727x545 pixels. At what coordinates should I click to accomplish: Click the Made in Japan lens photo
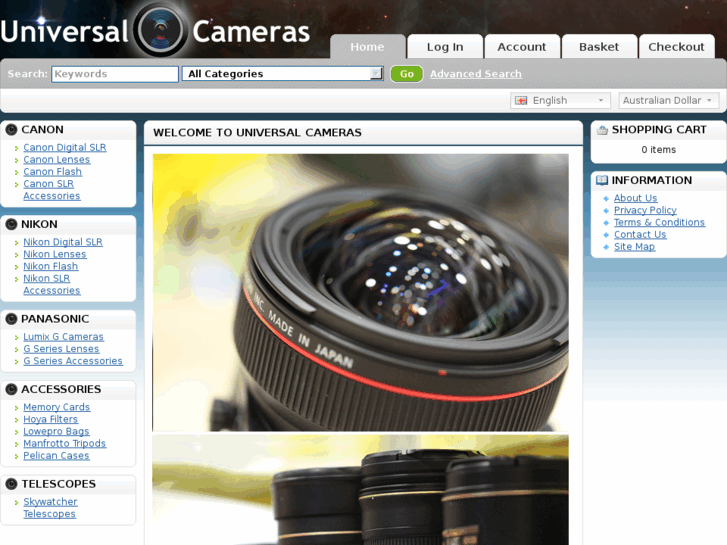coord(360,293)
